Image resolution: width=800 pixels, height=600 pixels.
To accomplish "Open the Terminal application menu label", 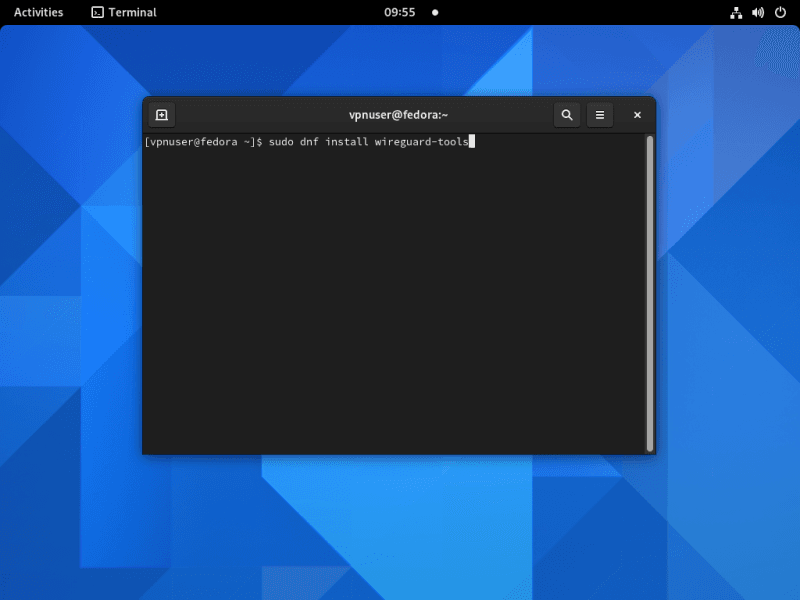I will click(x=132, y=13).
